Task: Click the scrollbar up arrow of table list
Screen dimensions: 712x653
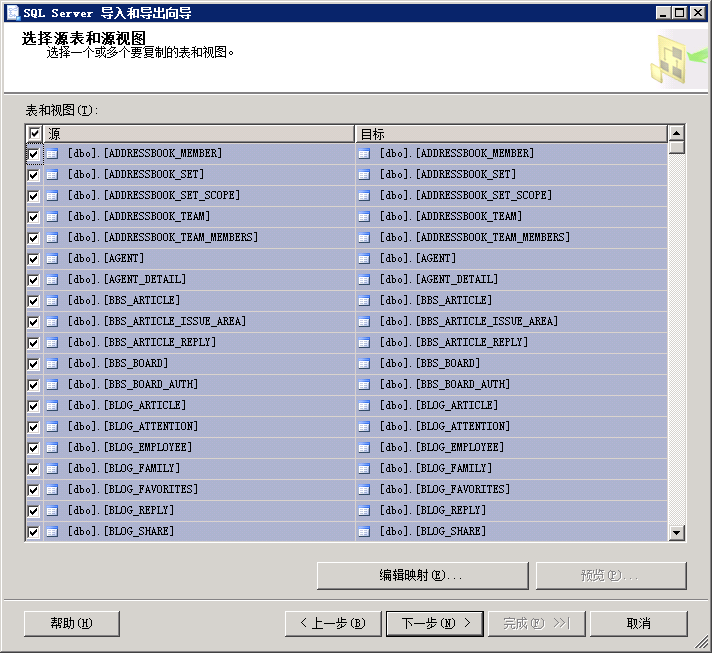Action: point(677,133)
